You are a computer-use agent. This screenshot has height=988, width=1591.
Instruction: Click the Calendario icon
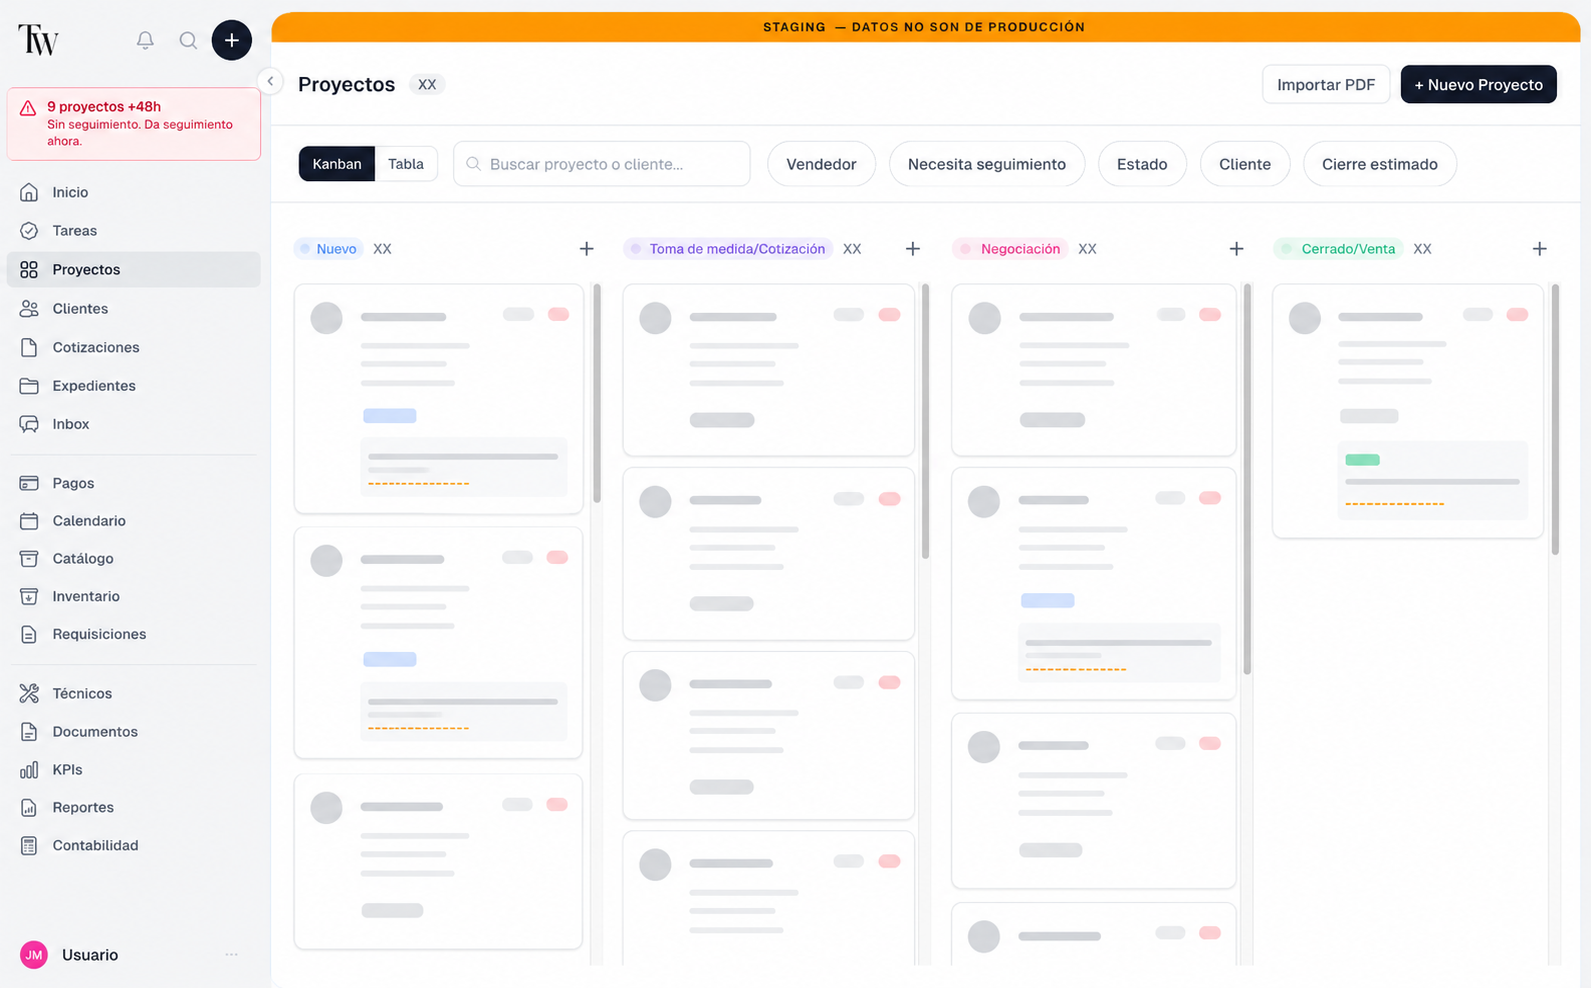click(x=29, y=521)
